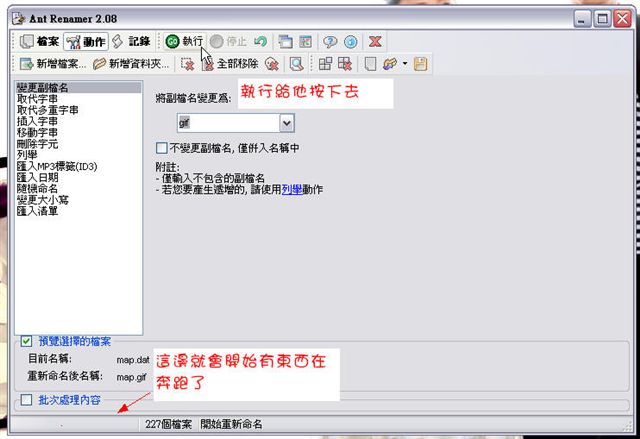Open help speech bubble icon
The image size is (640, 439).
pyautogui.click(x=330, y=41)
